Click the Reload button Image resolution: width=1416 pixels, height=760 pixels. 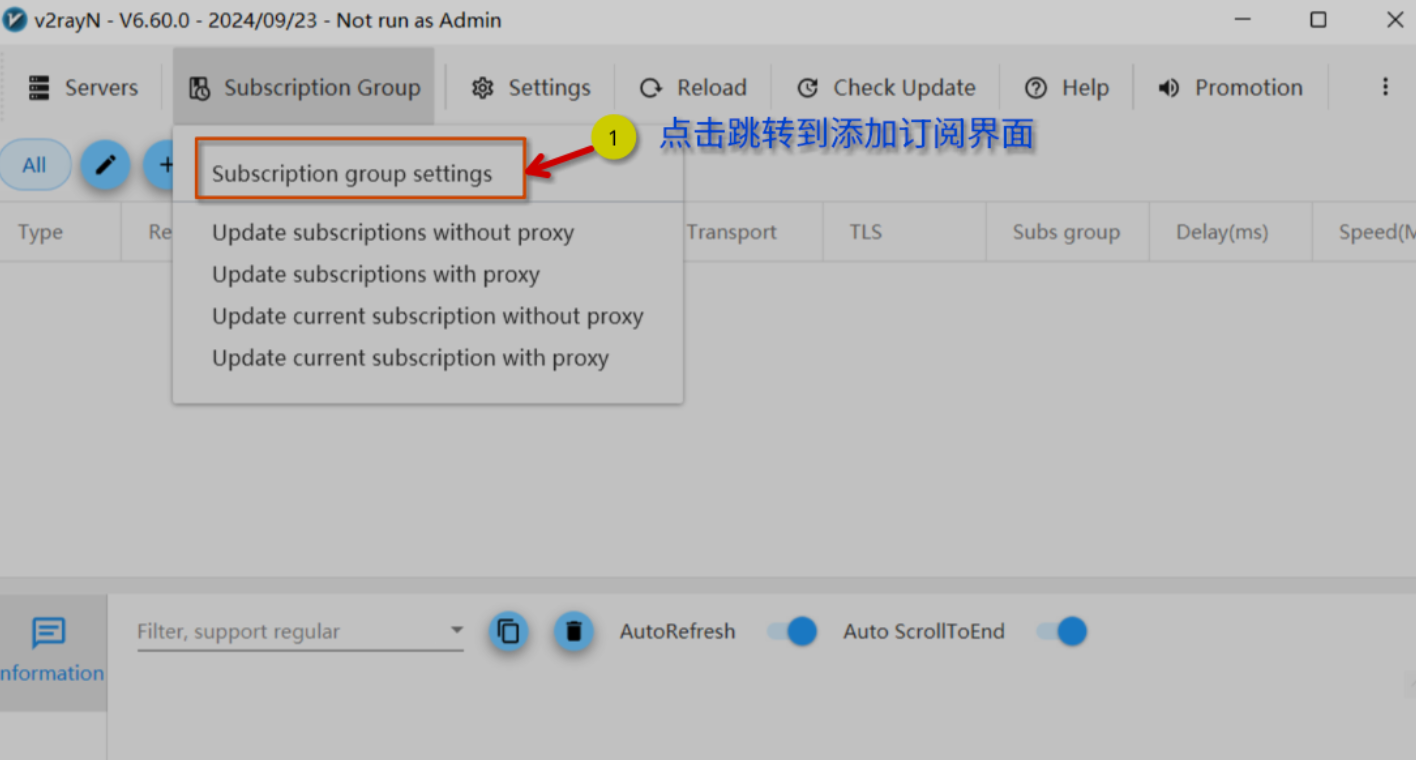[693, 88]
